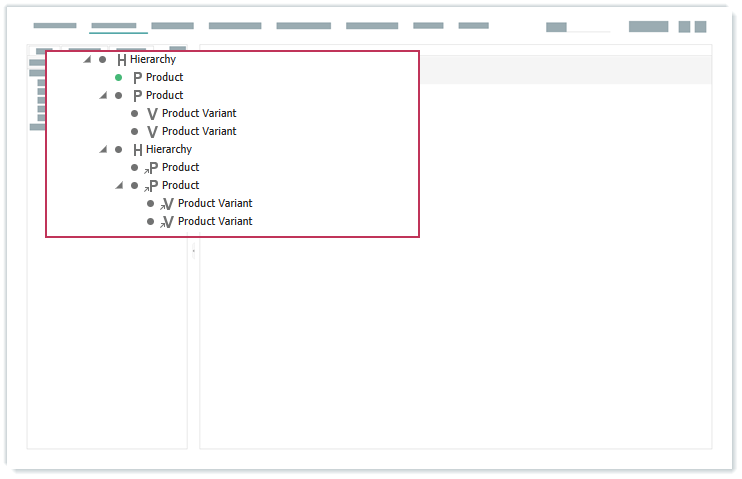Click the linked V icon of the last Product Variant
Viewport: 742px width, 479px height.
pyautogui.click(x=167, y=222)
